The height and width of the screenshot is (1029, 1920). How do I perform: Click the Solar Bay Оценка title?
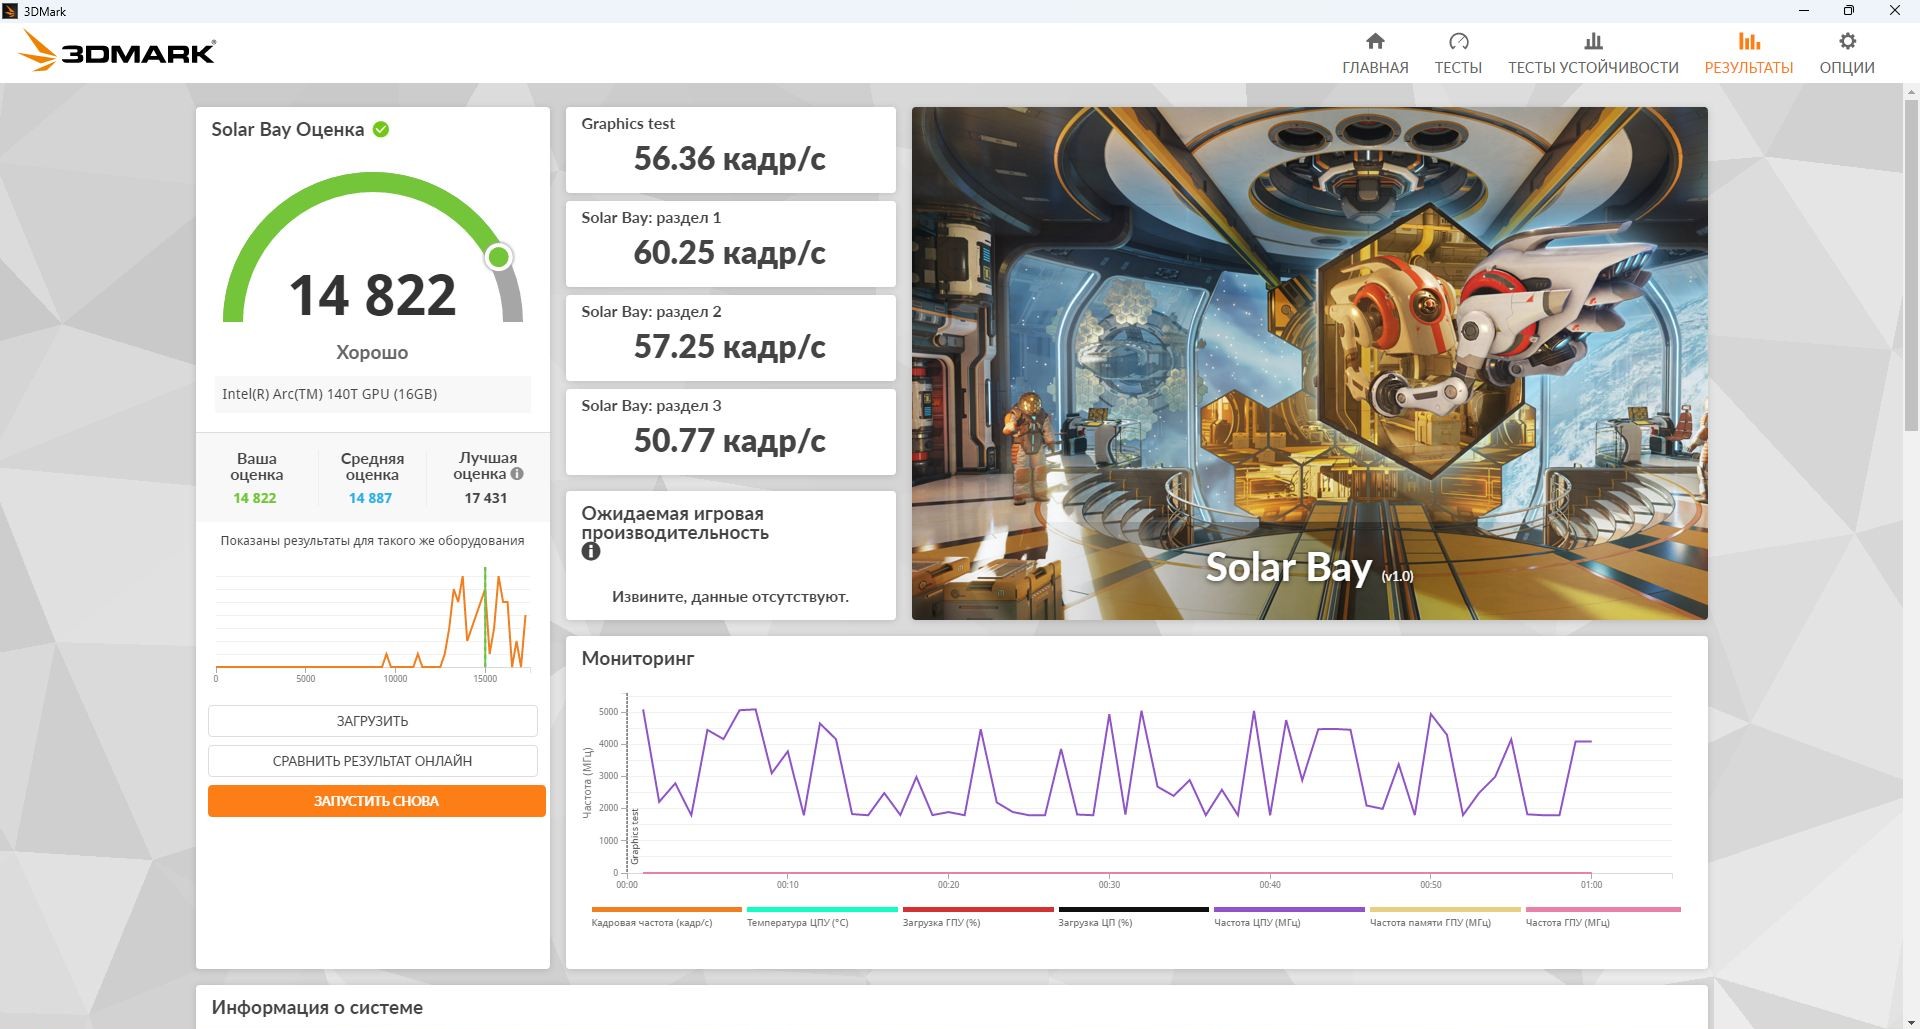pos(288,129)
